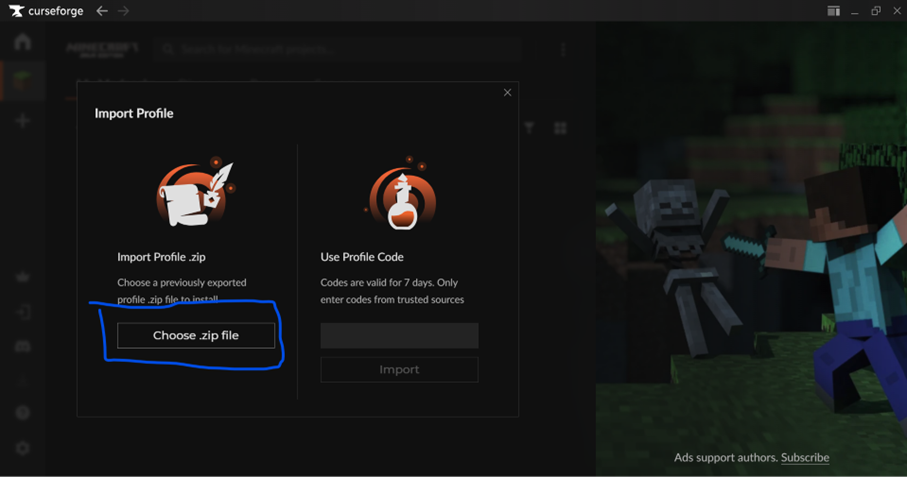Viewport: 907px width, 477px height.
Task: Click the Choose .zip file button
Action: (x=196, y=335)
